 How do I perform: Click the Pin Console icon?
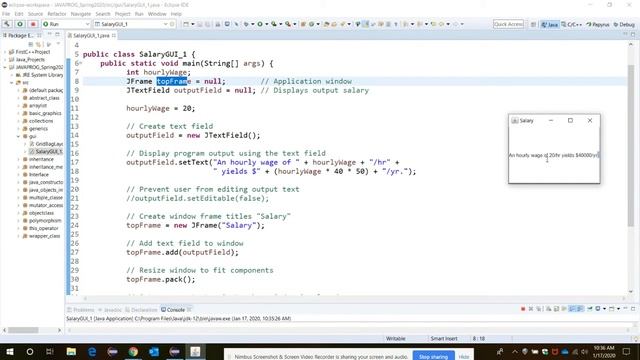pyautogui.click(x=590, y=309)
